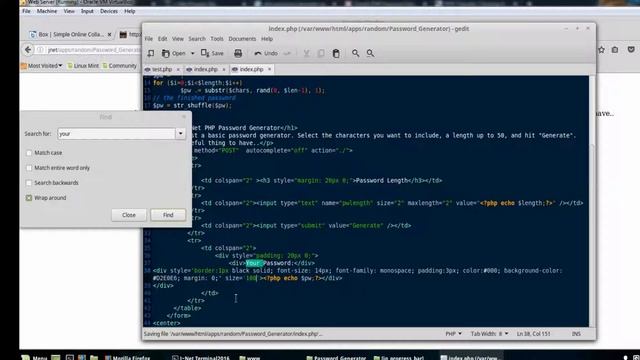Image resolution: width=640 pixels, height=360 pixels.
Task: Click the Redo arrow icon
Action: click(287, 53)
